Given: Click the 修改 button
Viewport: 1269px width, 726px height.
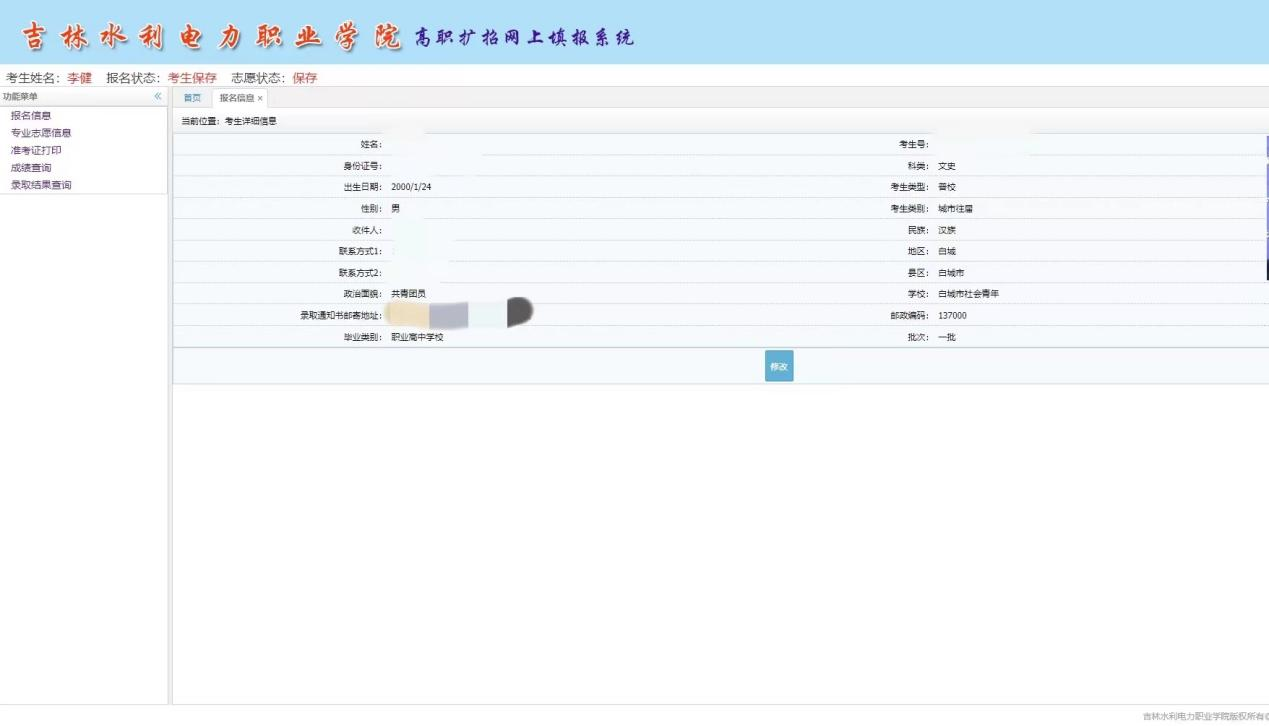Looking at the screenshot, I should (778, 366).
